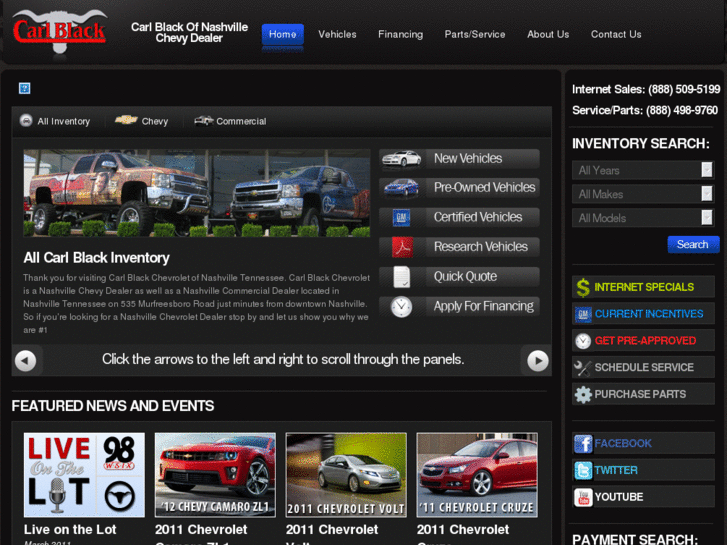Click the Facebook logo icon

point(583,444)
